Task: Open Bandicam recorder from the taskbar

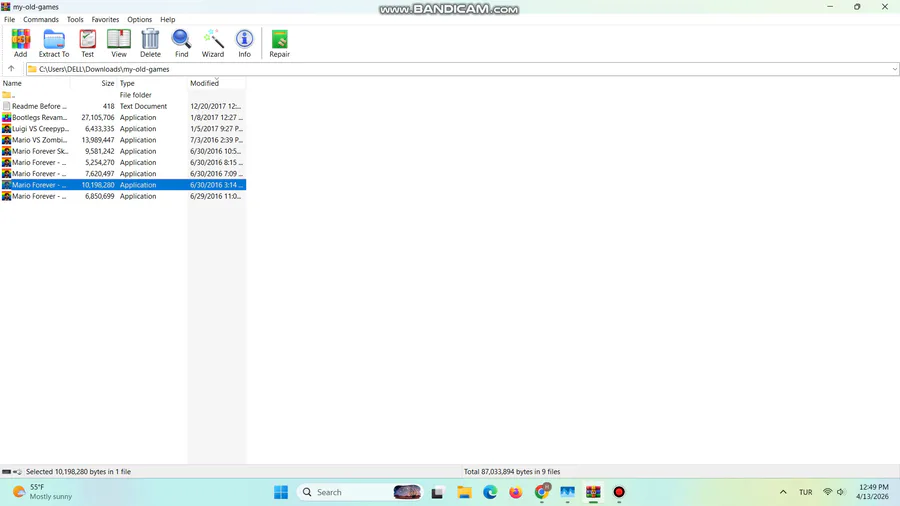Action: tap(619, 492)
